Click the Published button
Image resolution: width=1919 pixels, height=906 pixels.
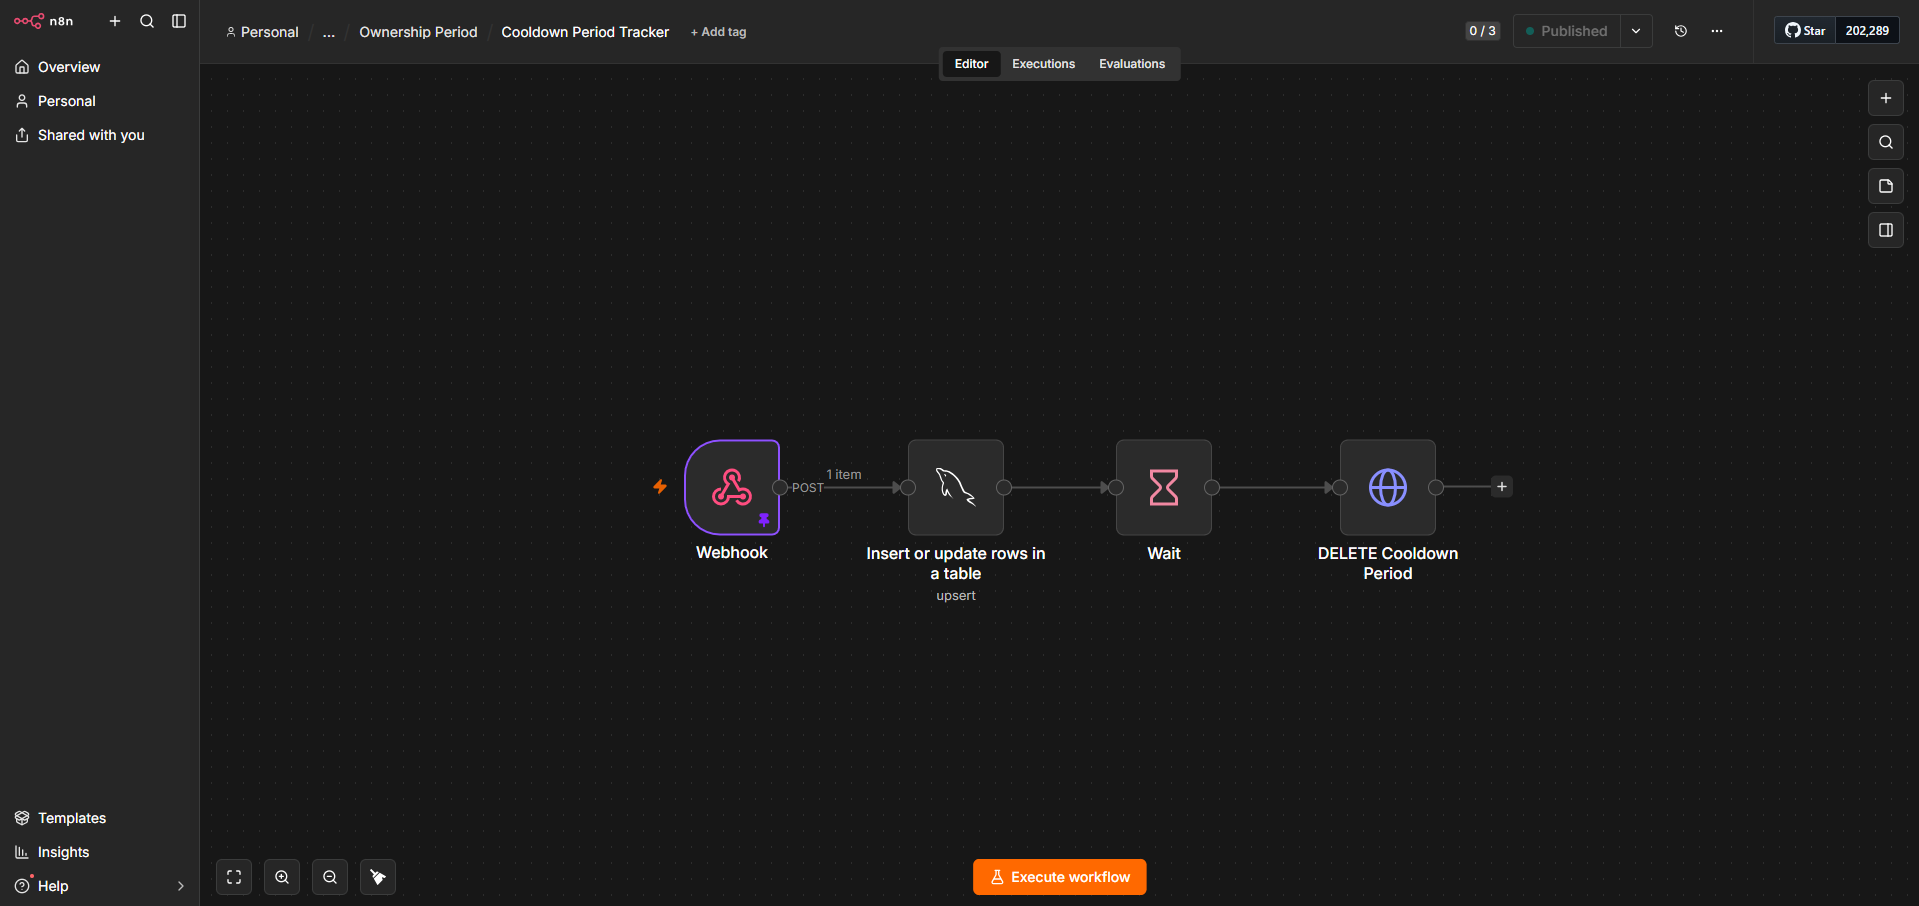click(1567, 31)
